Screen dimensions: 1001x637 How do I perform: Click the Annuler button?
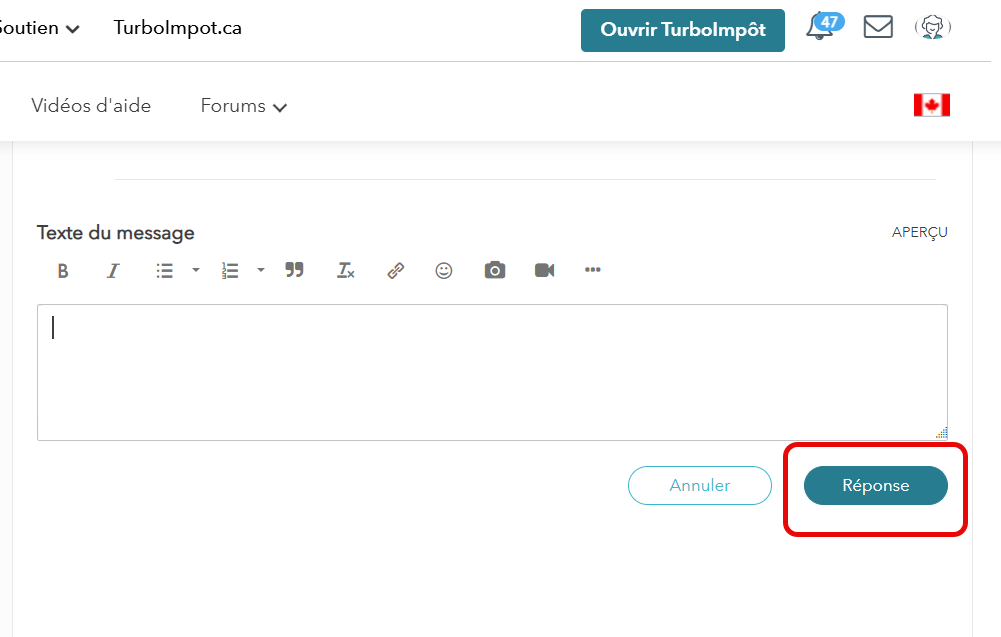700,485
